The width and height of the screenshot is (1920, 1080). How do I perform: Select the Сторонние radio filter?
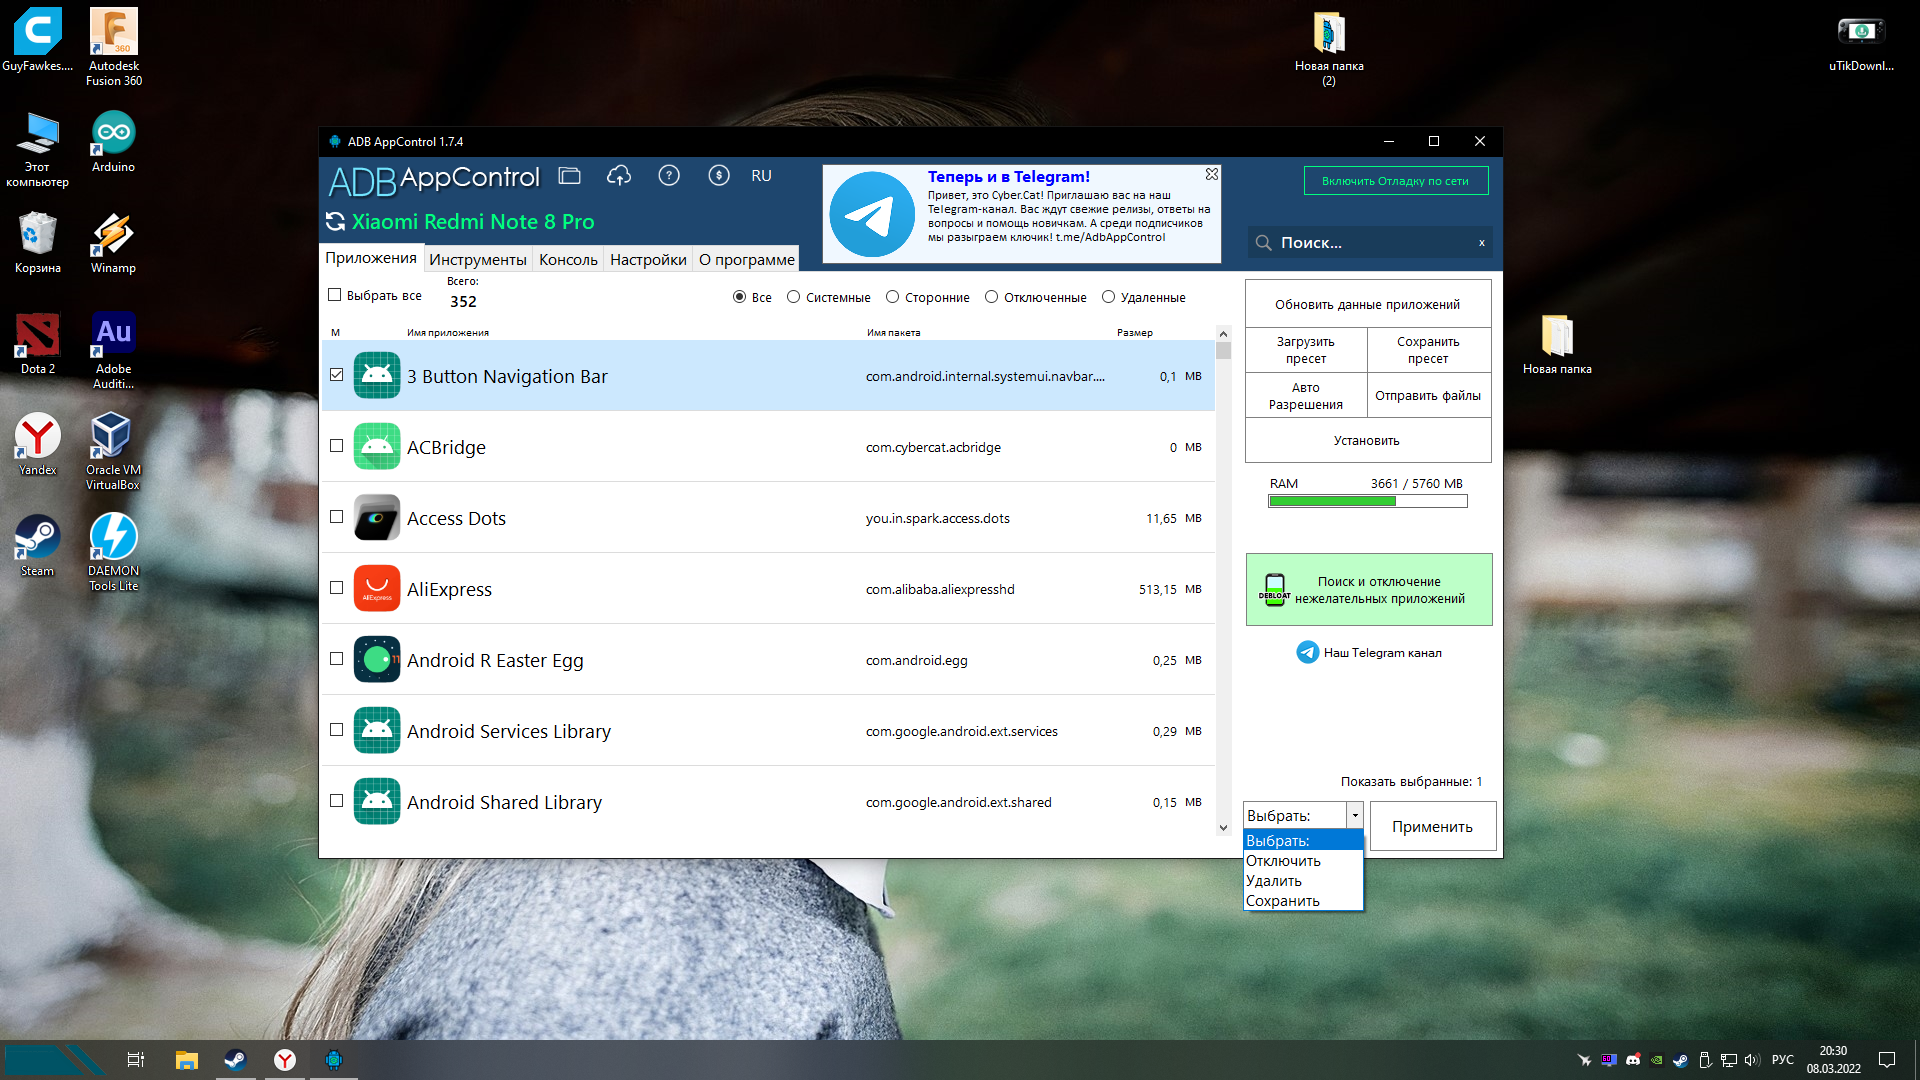(893, 297)
